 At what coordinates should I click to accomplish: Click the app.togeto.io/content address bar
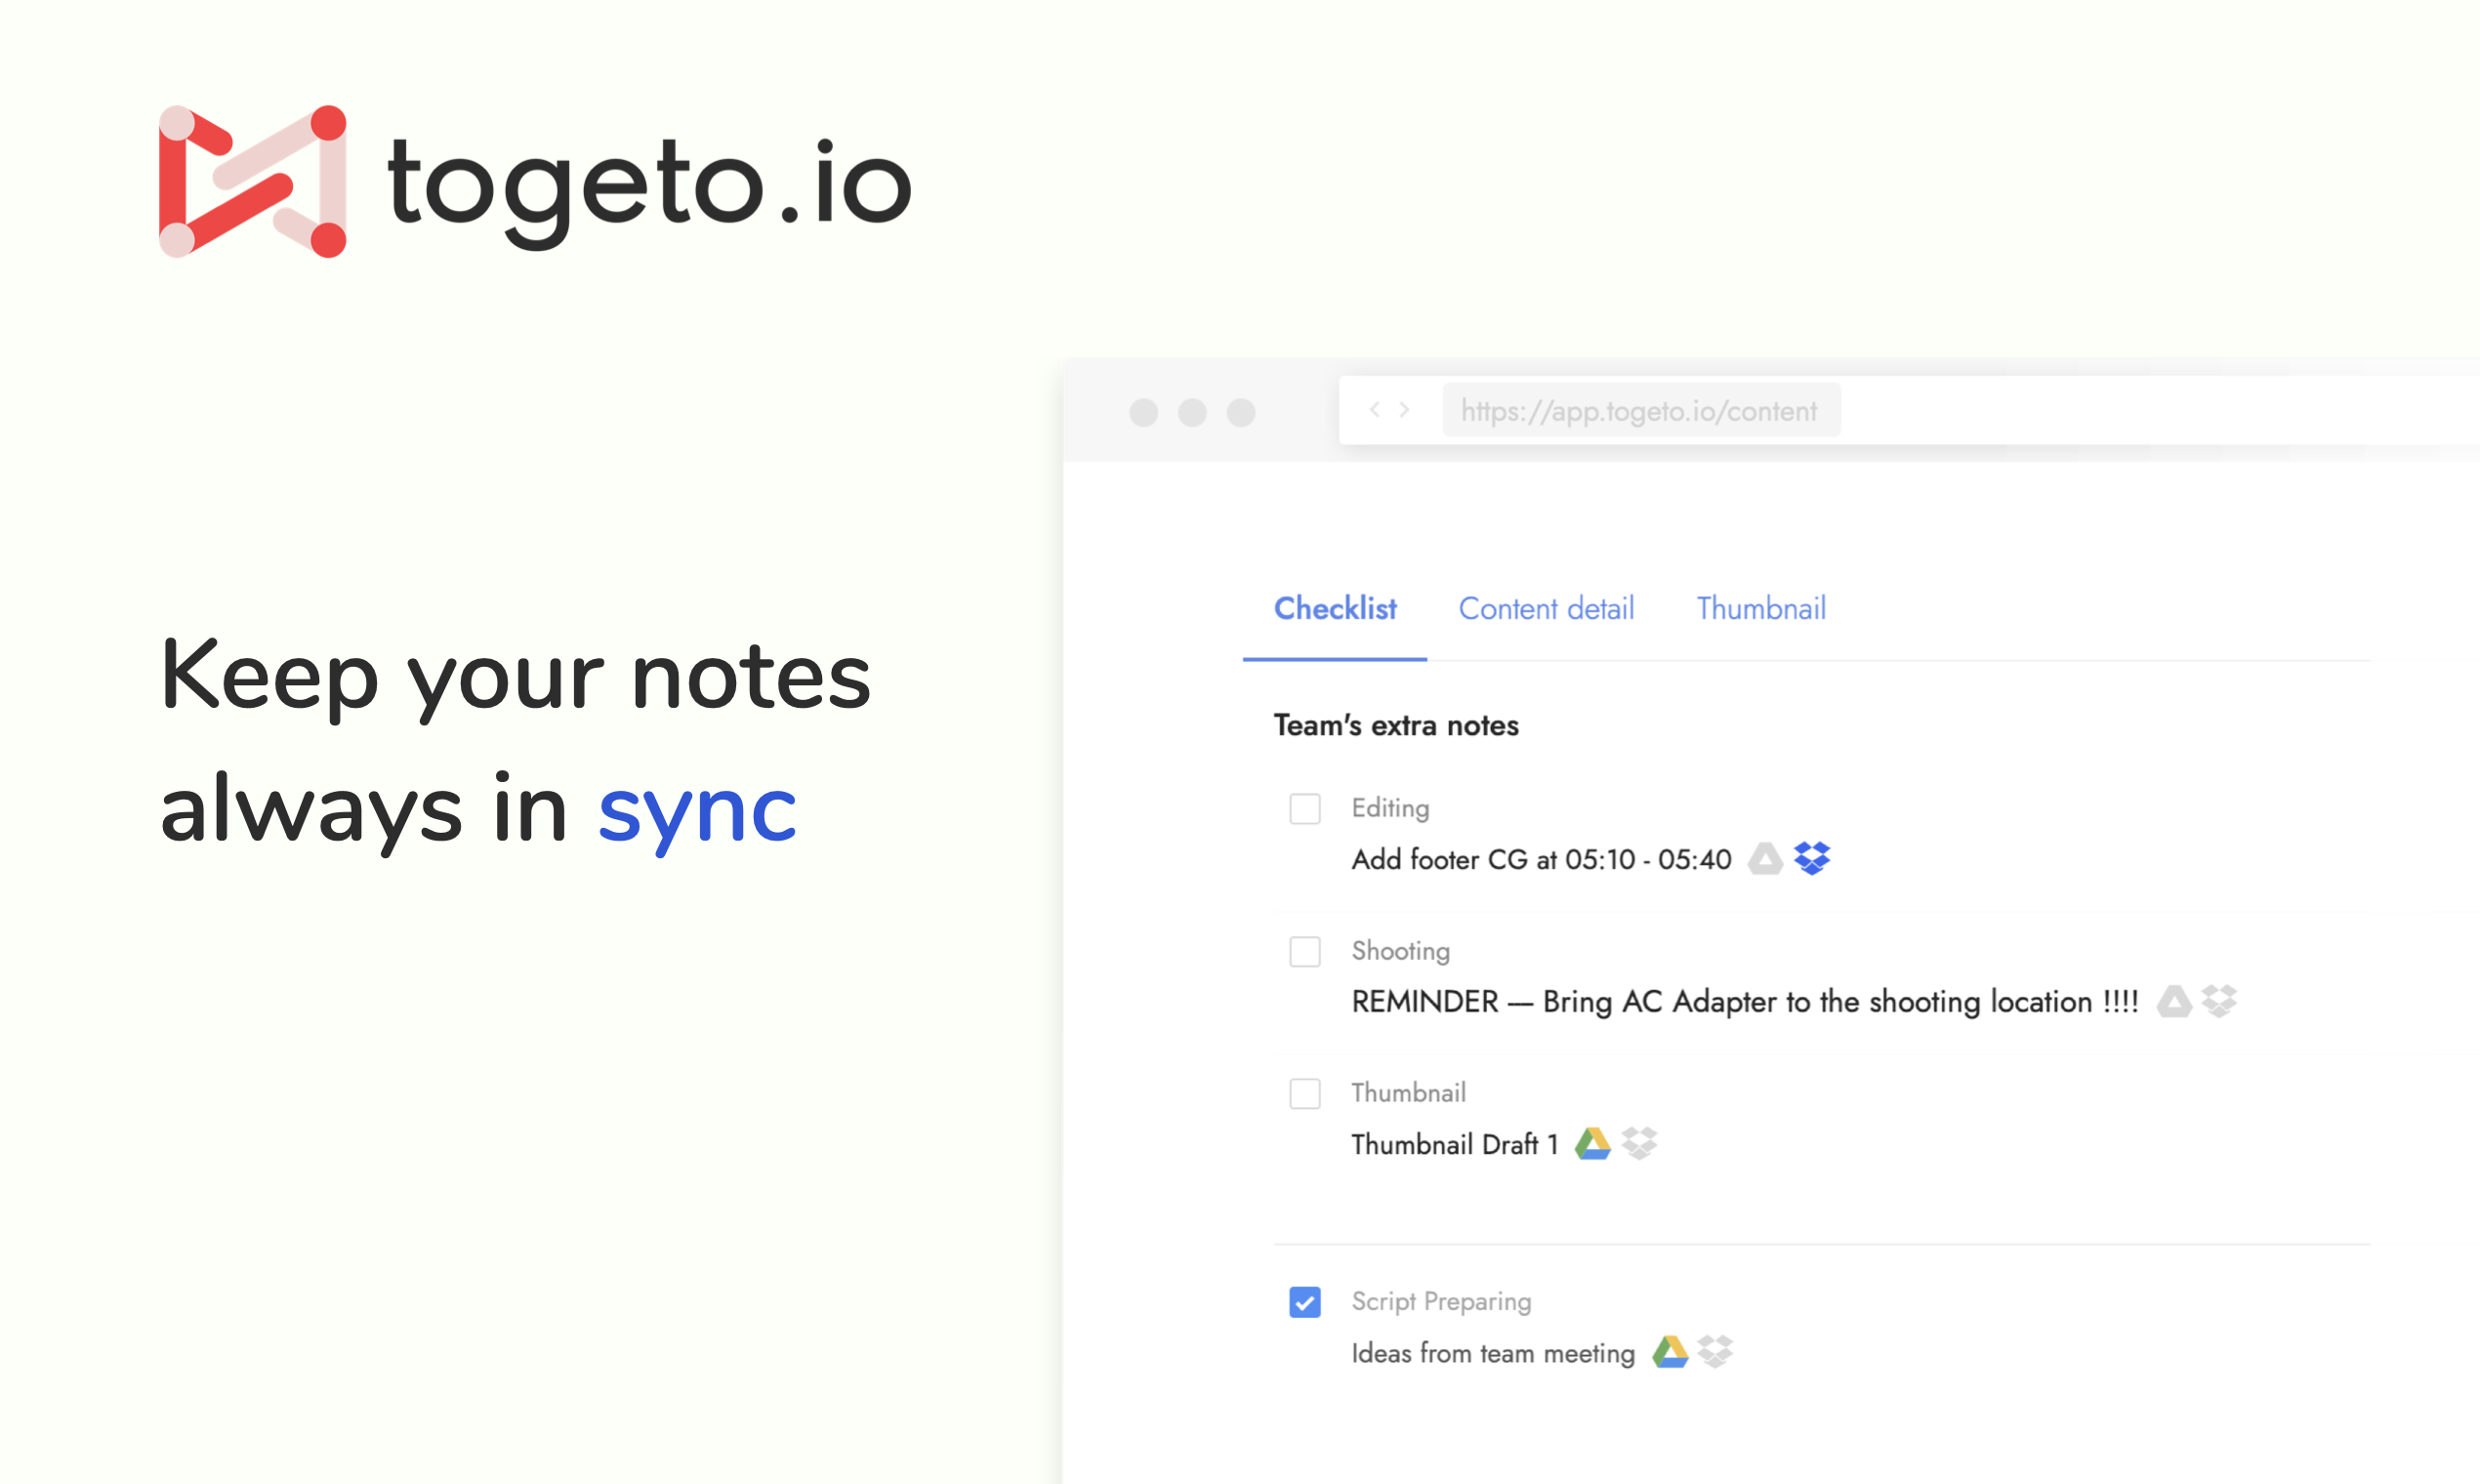click(1639, 411)
